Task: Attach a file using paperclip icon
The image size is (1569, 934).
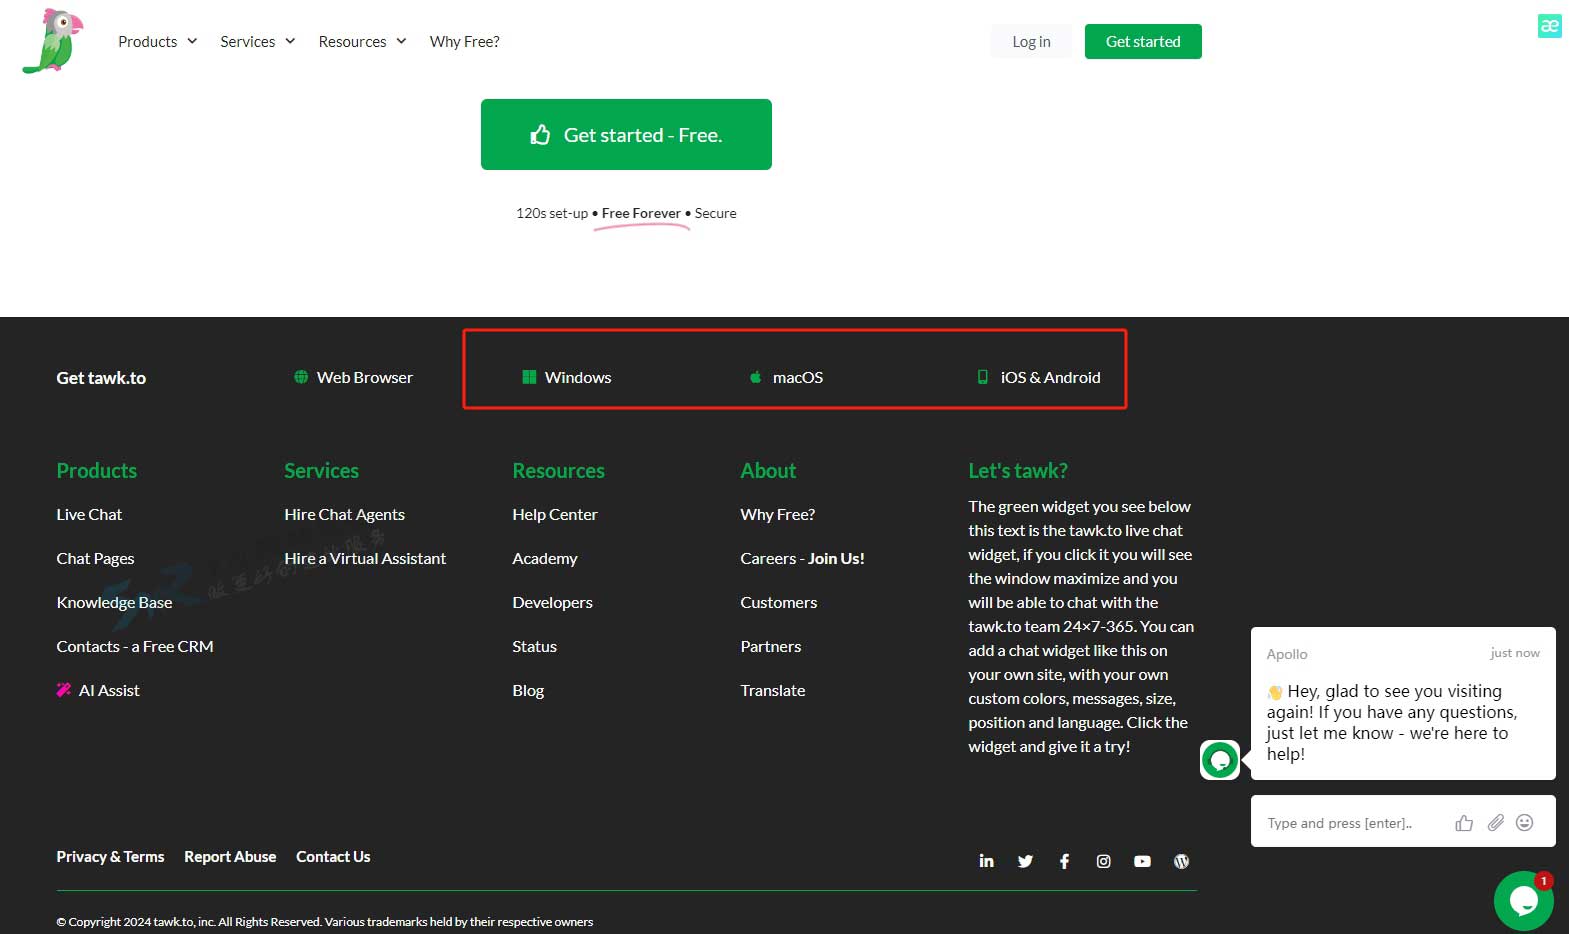Action: (x=1495, y=823)
